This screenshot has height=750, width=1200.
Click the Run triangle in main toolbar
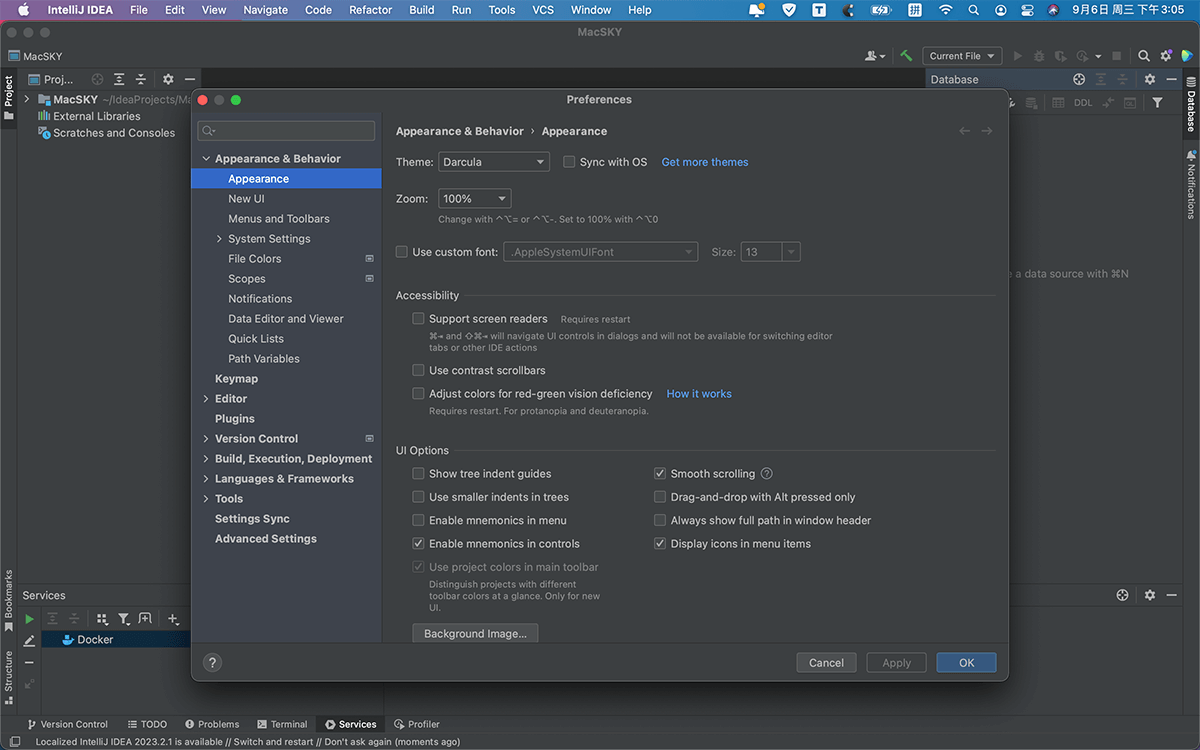[1019, 56]
